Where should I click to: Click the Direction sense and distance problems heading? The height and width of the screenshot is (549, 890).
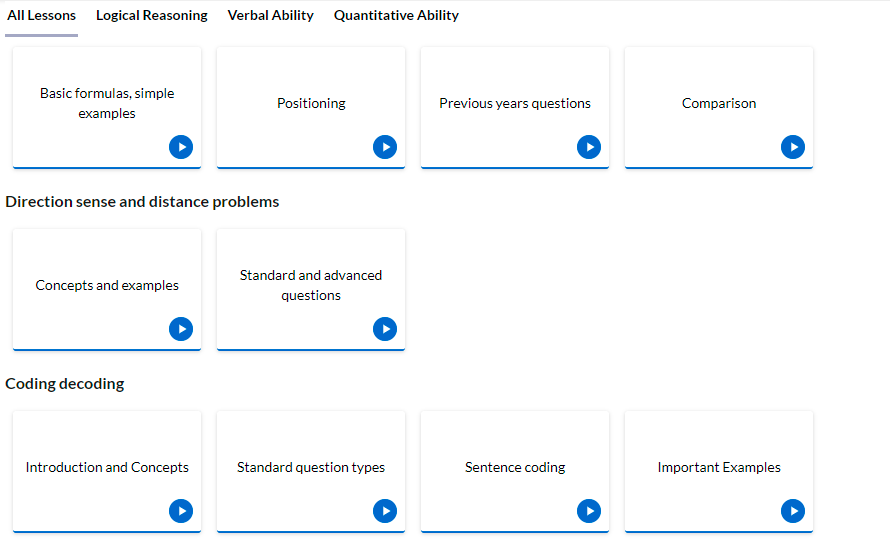(x=142, y=202)
